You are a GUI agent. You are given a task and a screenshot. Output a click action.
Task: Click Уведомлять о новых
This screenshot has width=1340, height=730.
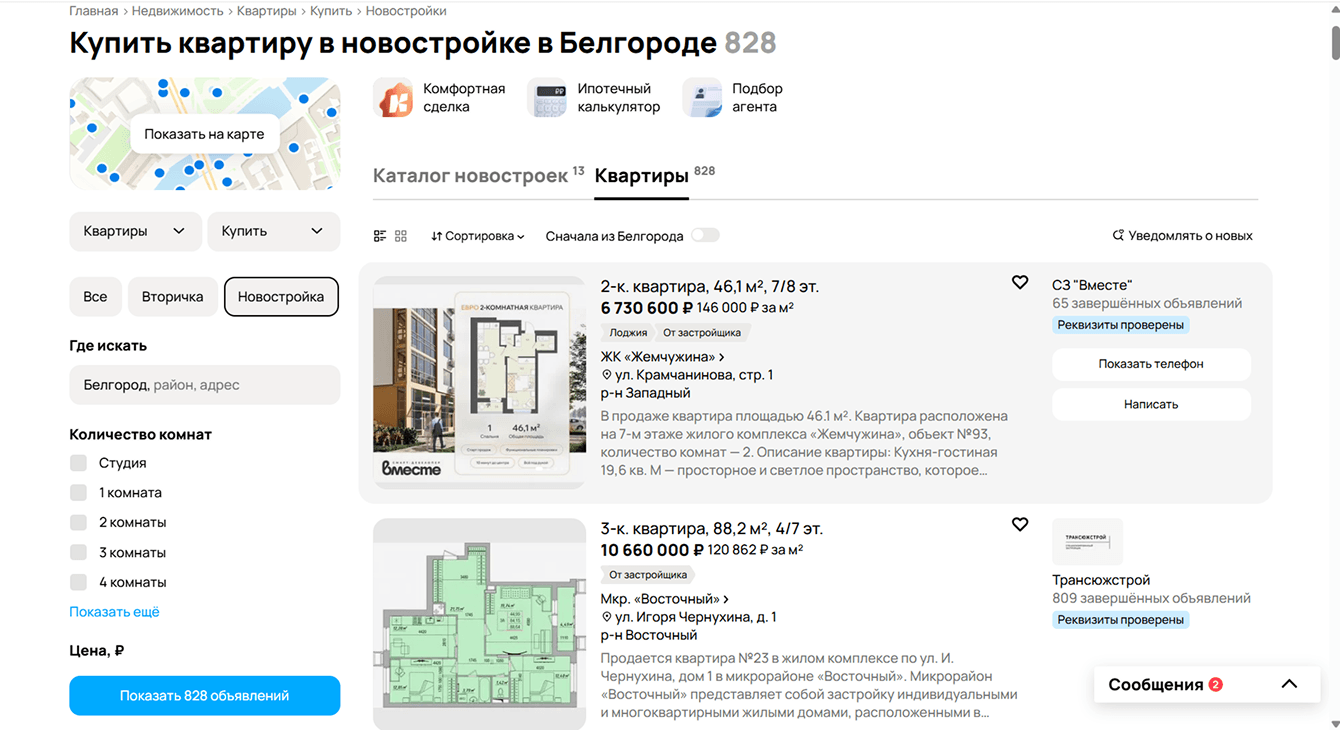[x=1182, y=236]
